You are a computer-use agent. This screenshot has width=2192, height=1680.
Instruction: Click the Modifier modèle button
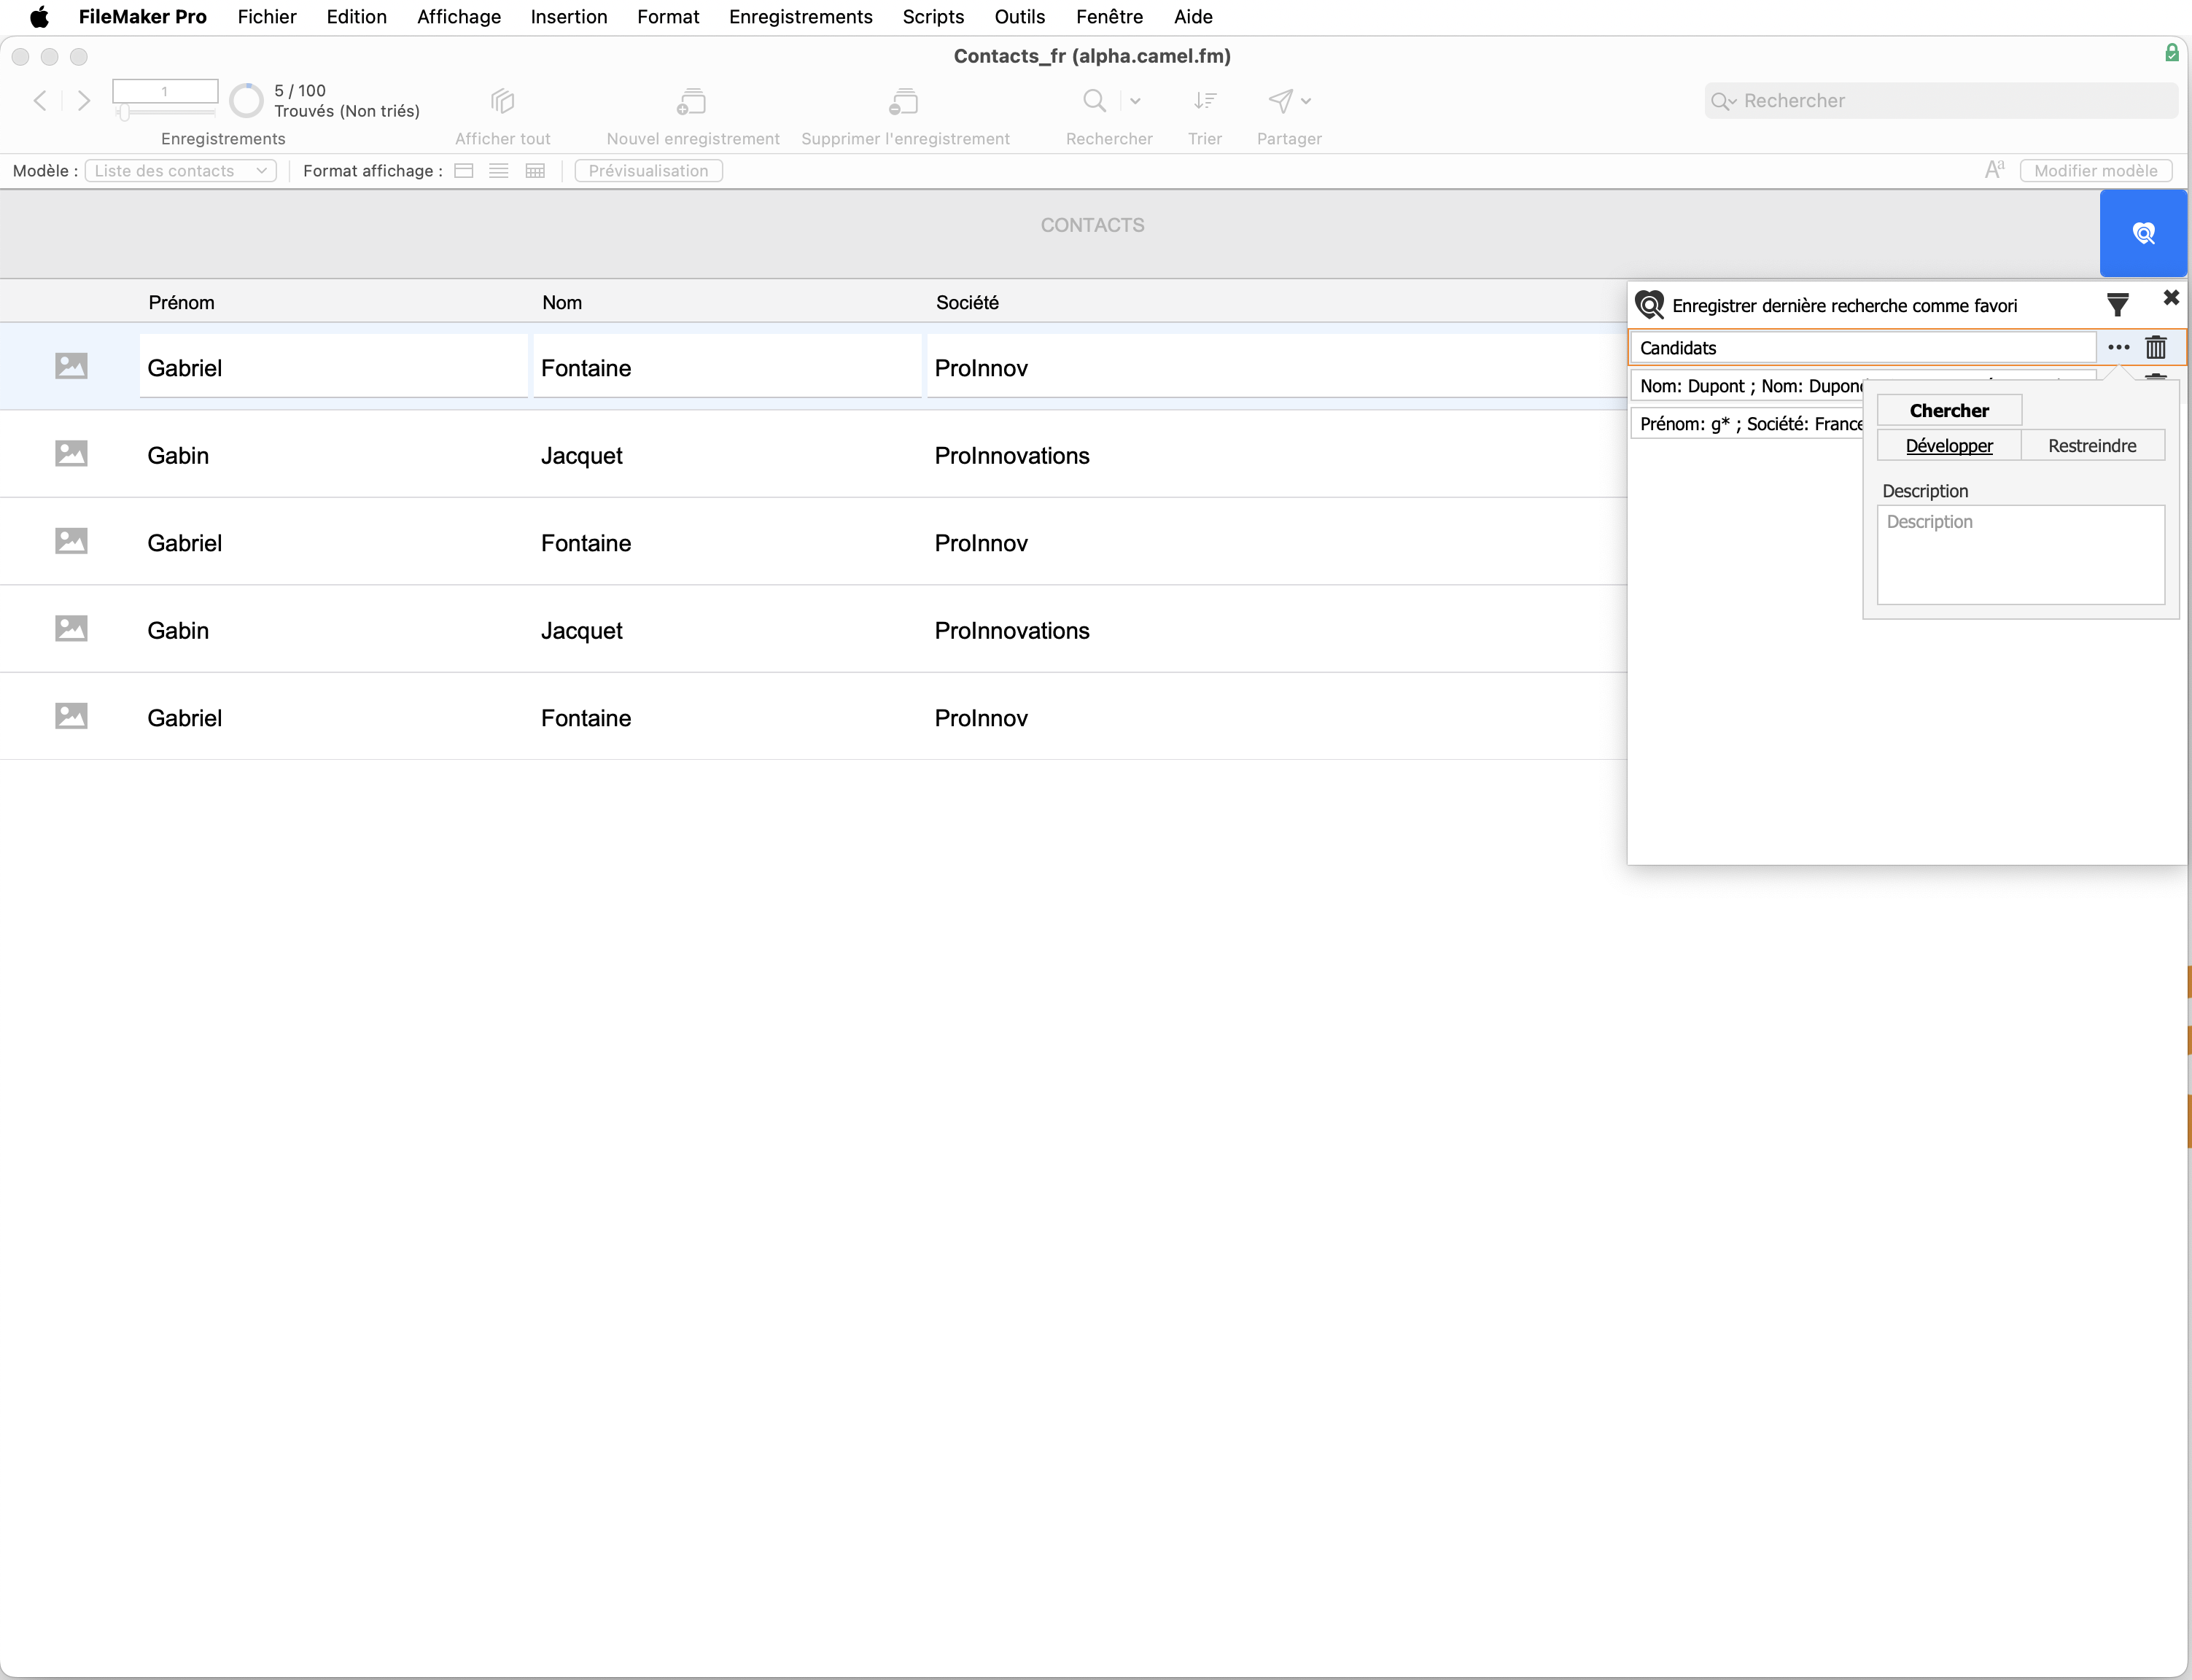(x=2096, y=171)
